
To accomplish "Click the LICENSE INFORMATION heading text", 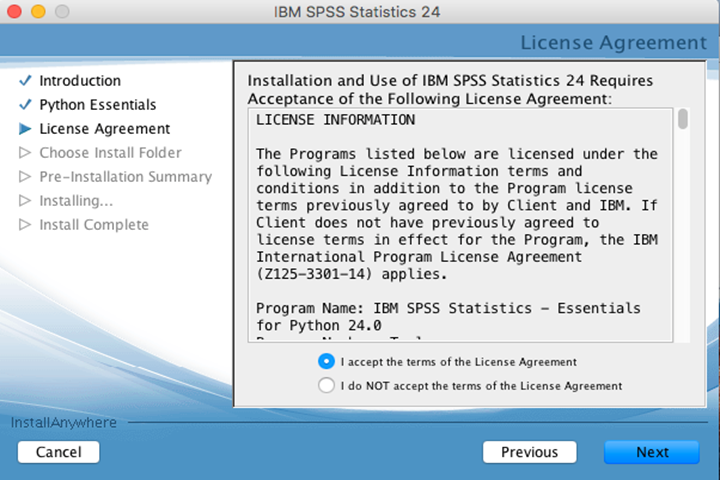I will point(336,120).
